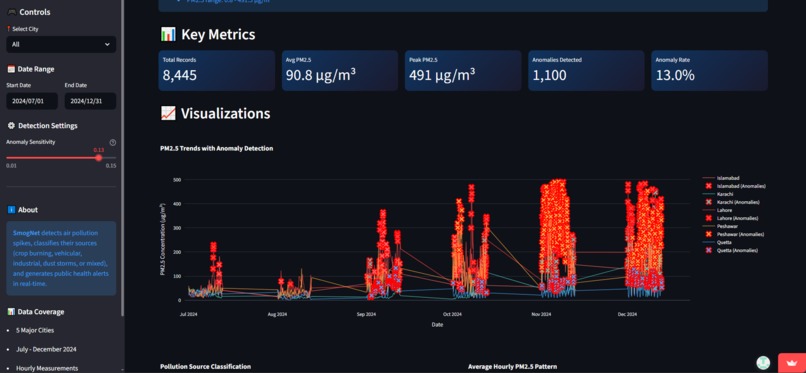Click the Nov 2024 x-axis label
The width and height of the screenshot is (806, 373).
pyautogui.click(x=541, y=314)
